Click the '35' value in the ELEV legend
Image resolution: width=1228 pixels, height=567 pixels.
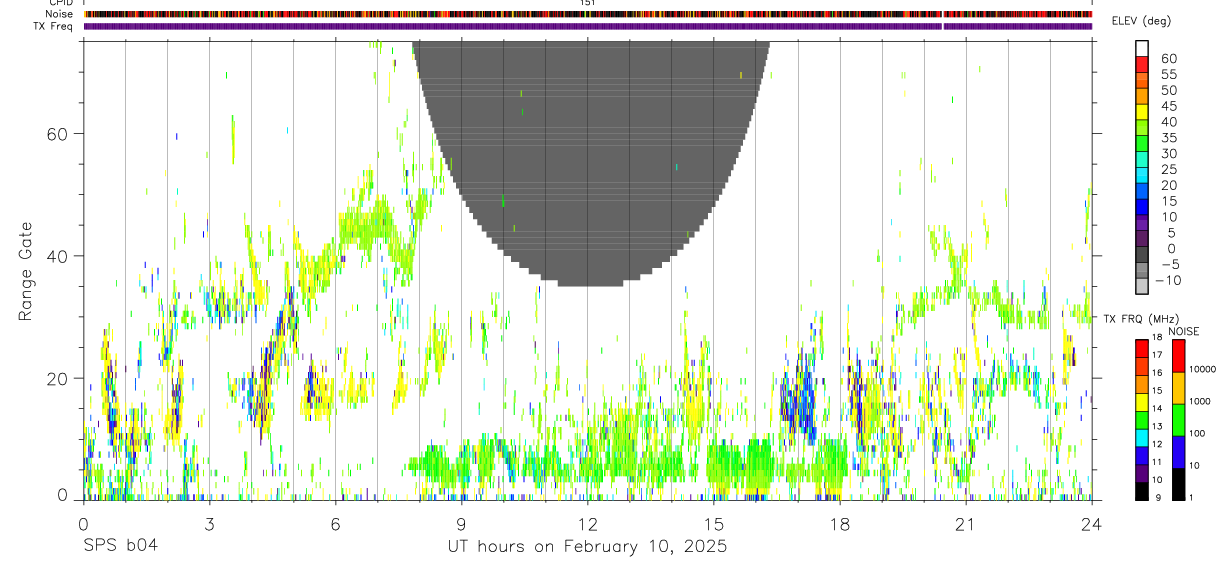(x=1167, y=137)
